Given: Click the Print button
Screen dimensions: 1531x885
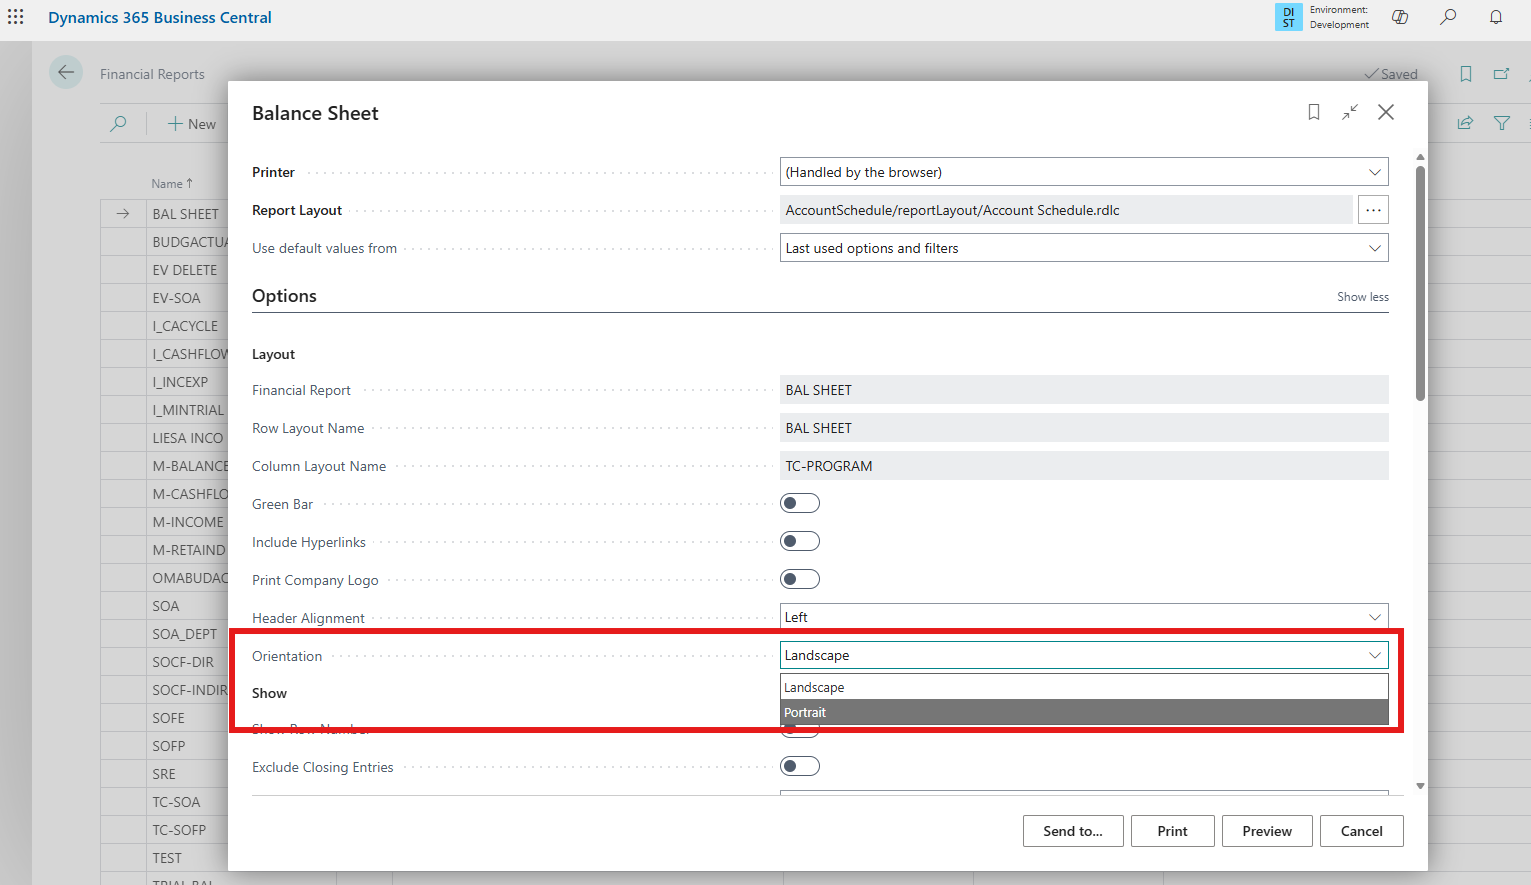Looking at the screenshot, I should (x=1173, y=831).
